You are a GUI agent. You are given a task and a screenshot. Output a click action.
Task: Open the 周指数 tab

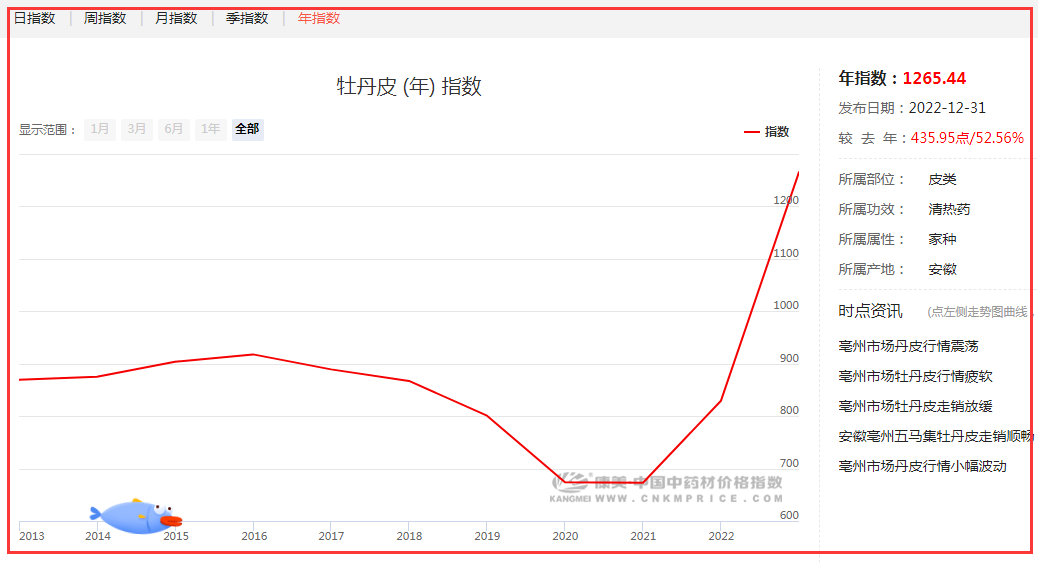(x=105, y=19)
